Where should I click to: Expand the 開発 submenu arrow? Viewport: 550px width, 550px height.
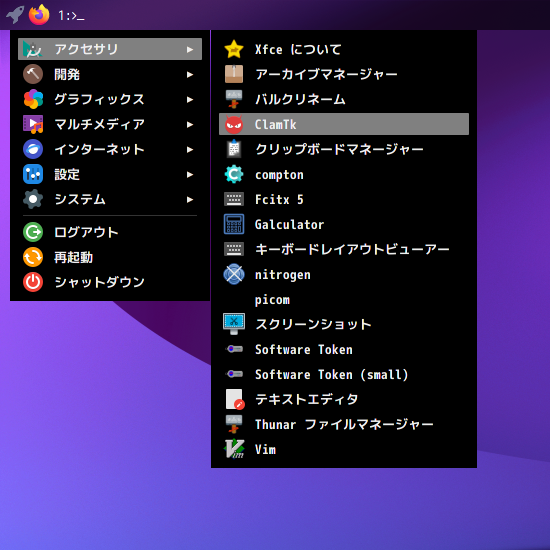pos(190,74)
